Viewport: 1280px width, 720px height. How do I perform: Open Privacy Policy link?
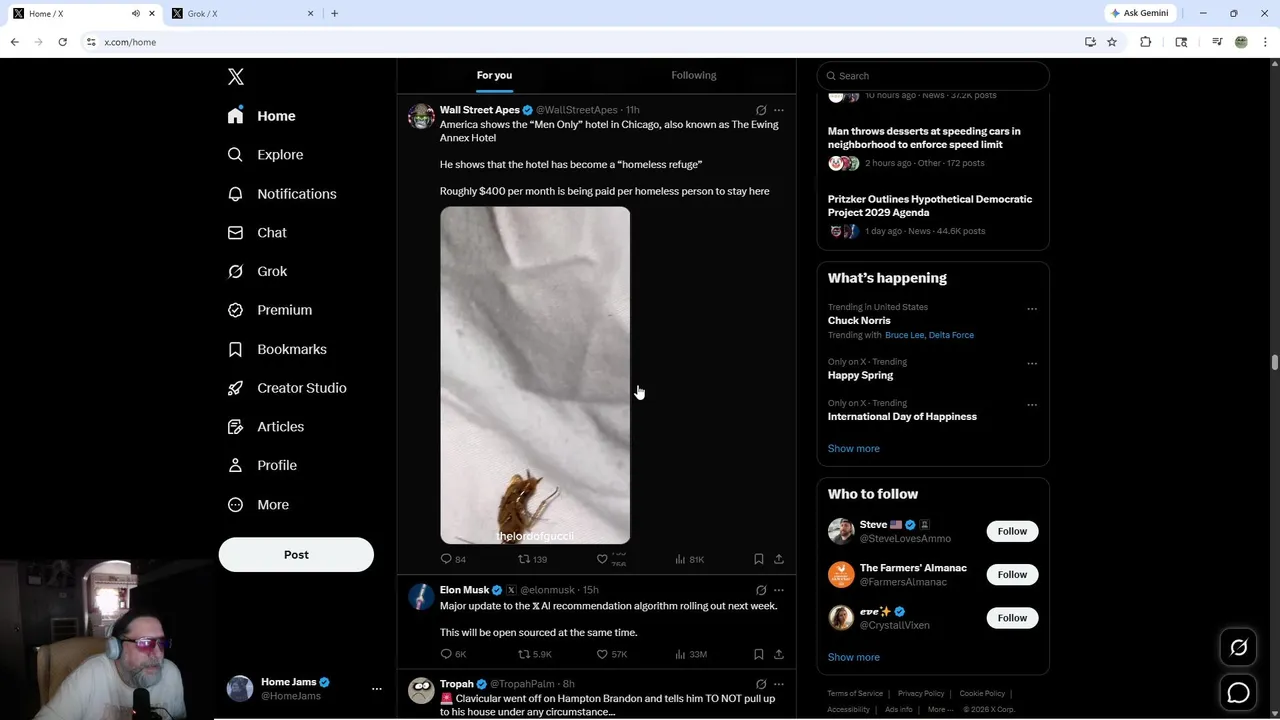click(x=921, y=693)
